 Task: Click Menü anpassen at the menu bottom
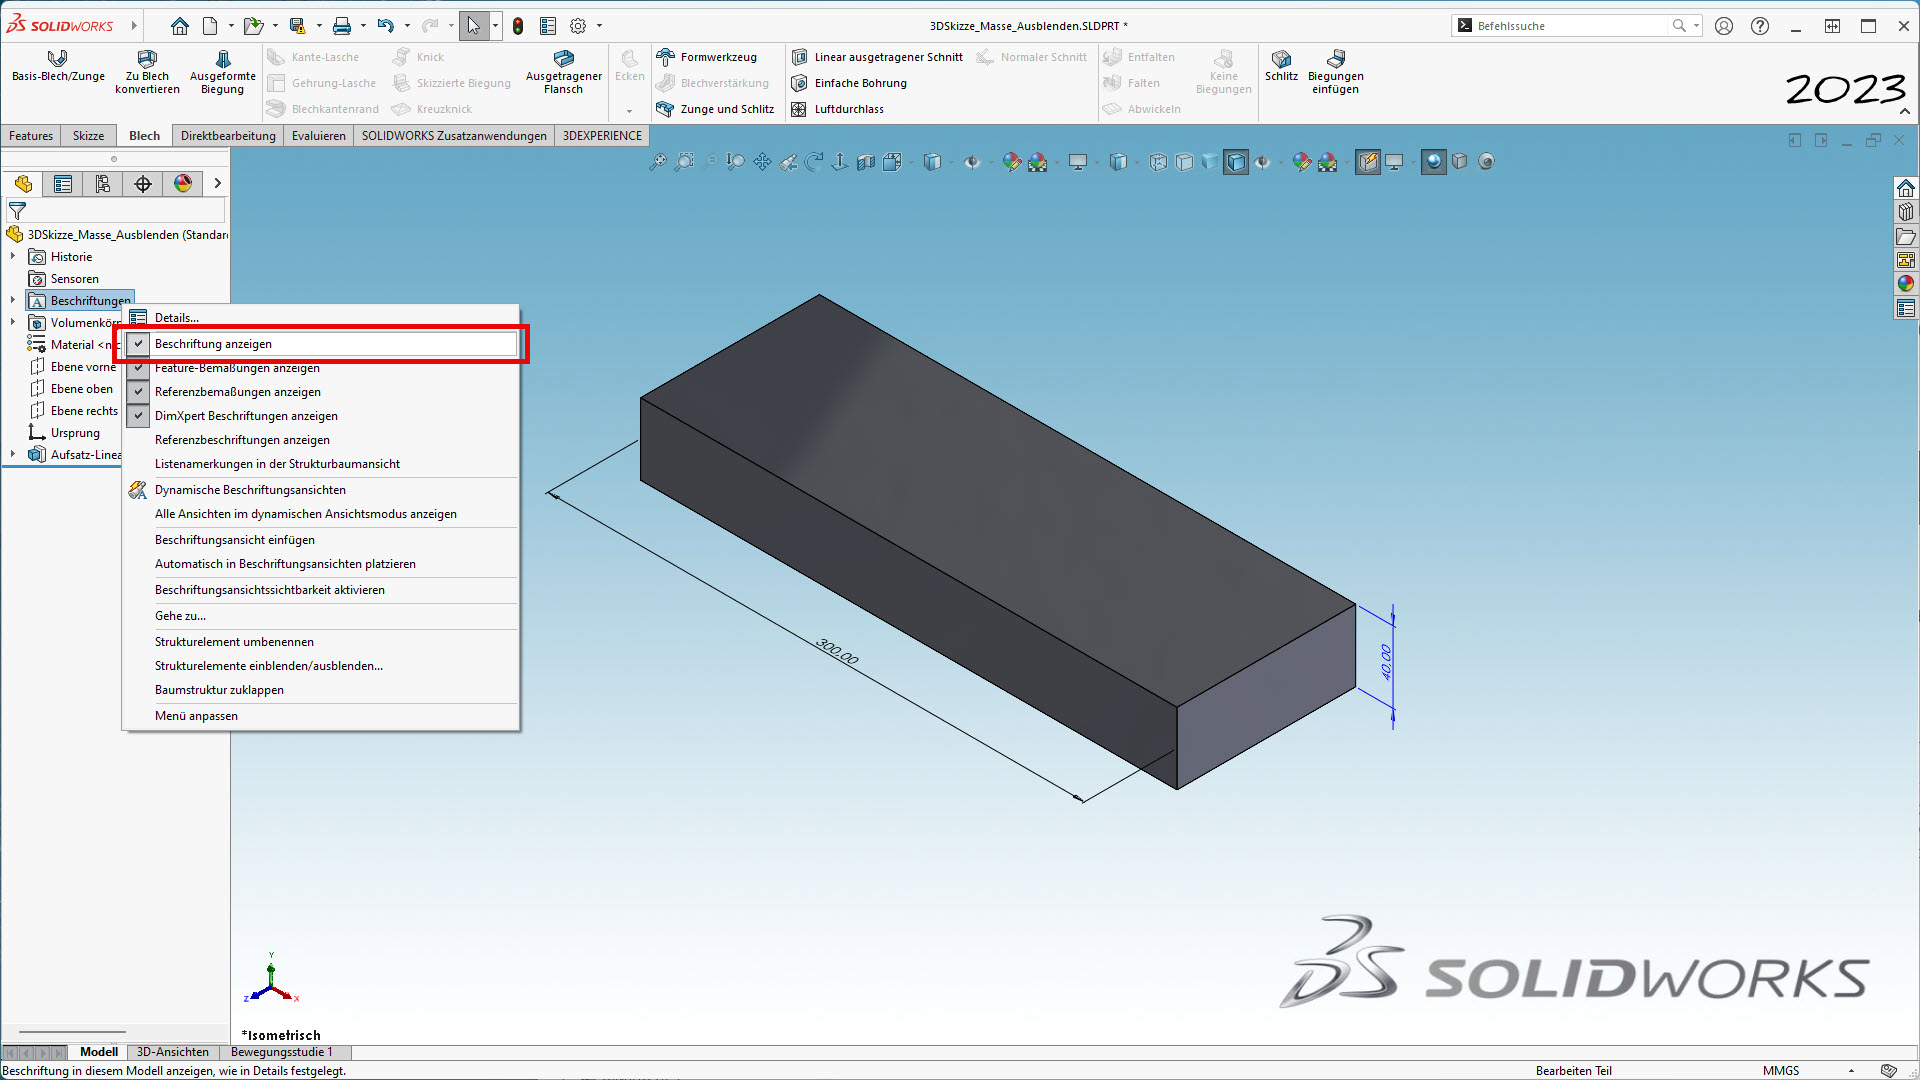(321, 716)
